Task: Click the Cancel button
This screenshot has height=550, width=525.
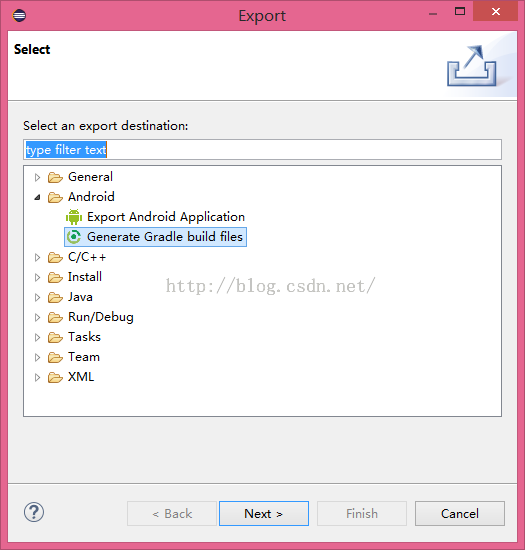Action: coord(460,514)
